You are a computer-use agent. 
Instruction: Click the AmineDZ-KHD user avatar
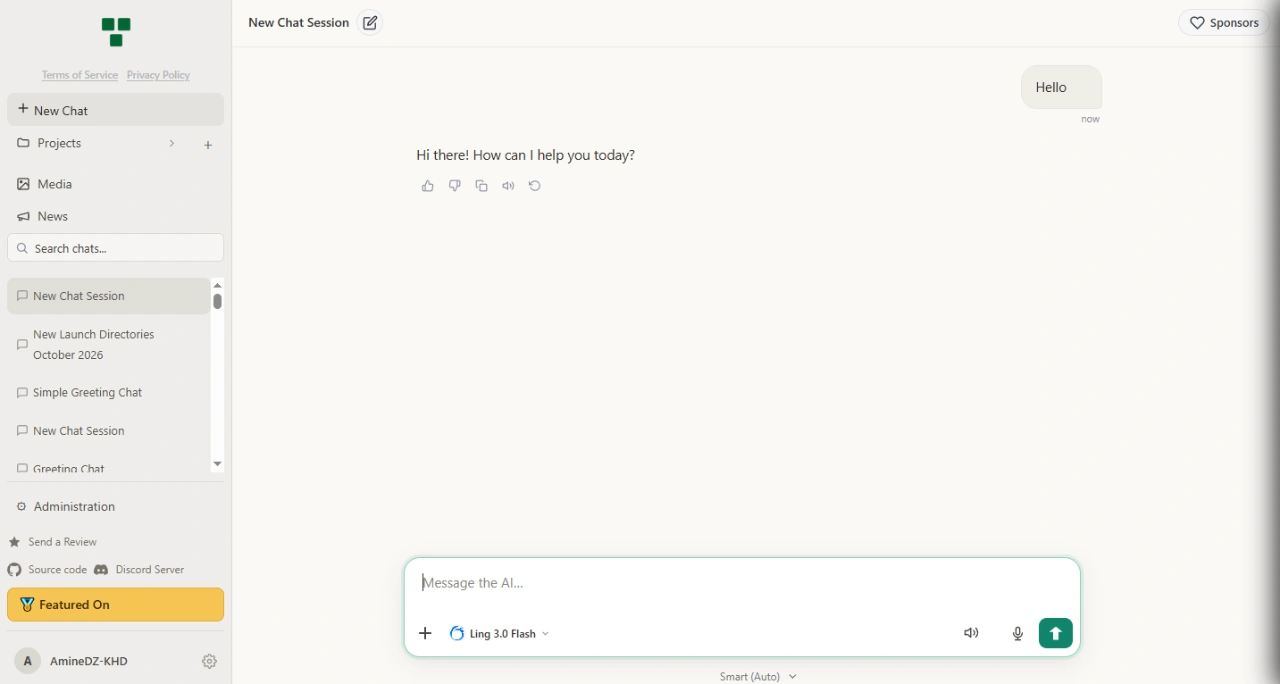[28, 661]
